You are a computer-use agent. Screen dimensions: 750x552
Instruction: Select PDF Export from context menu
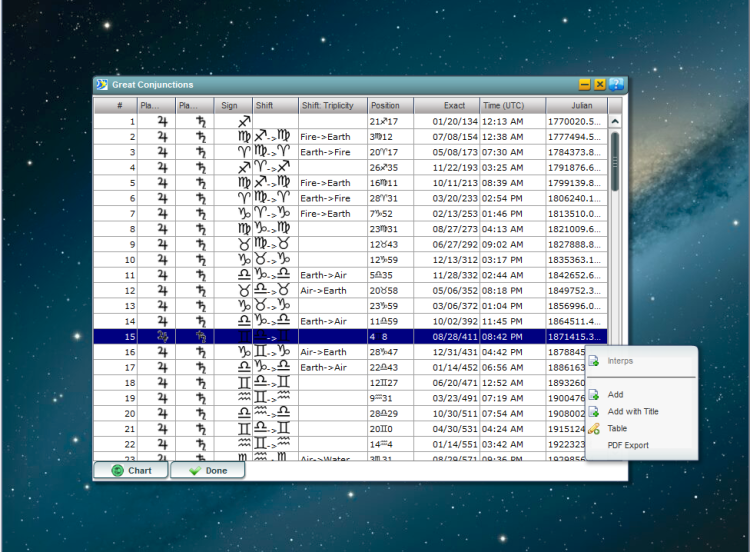pyautogui.click(x=628, y=445)
